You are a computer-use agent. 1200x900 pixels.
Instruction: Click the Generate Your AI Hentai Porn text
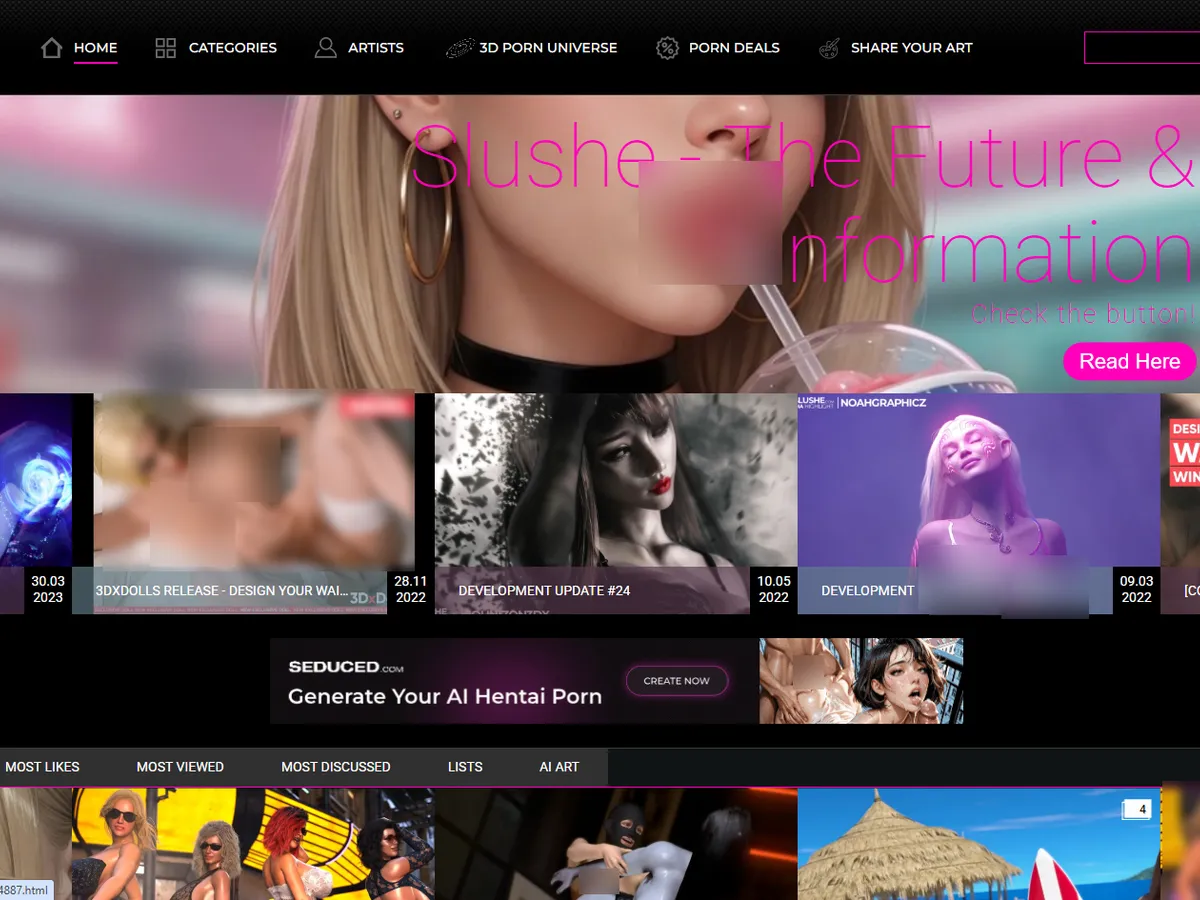[x=445, y=697]
